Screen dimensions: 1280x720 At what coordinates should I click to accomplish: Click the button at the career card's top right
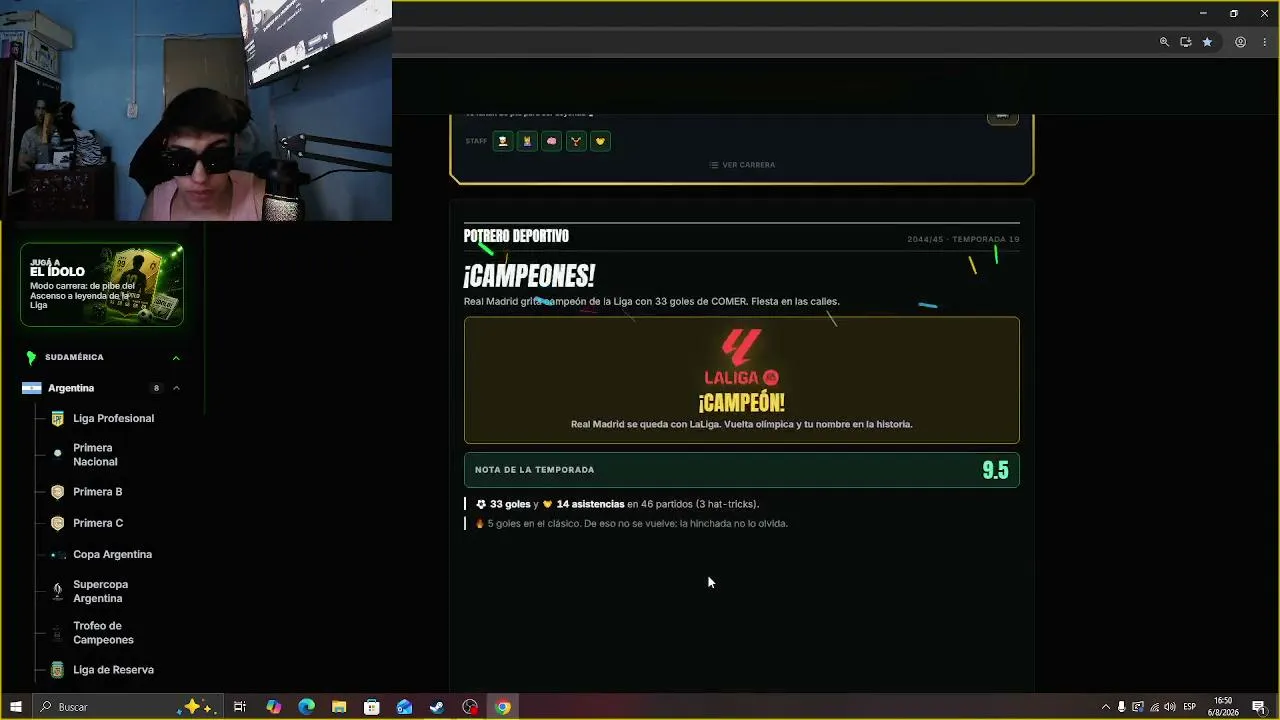pos(1002,117)
